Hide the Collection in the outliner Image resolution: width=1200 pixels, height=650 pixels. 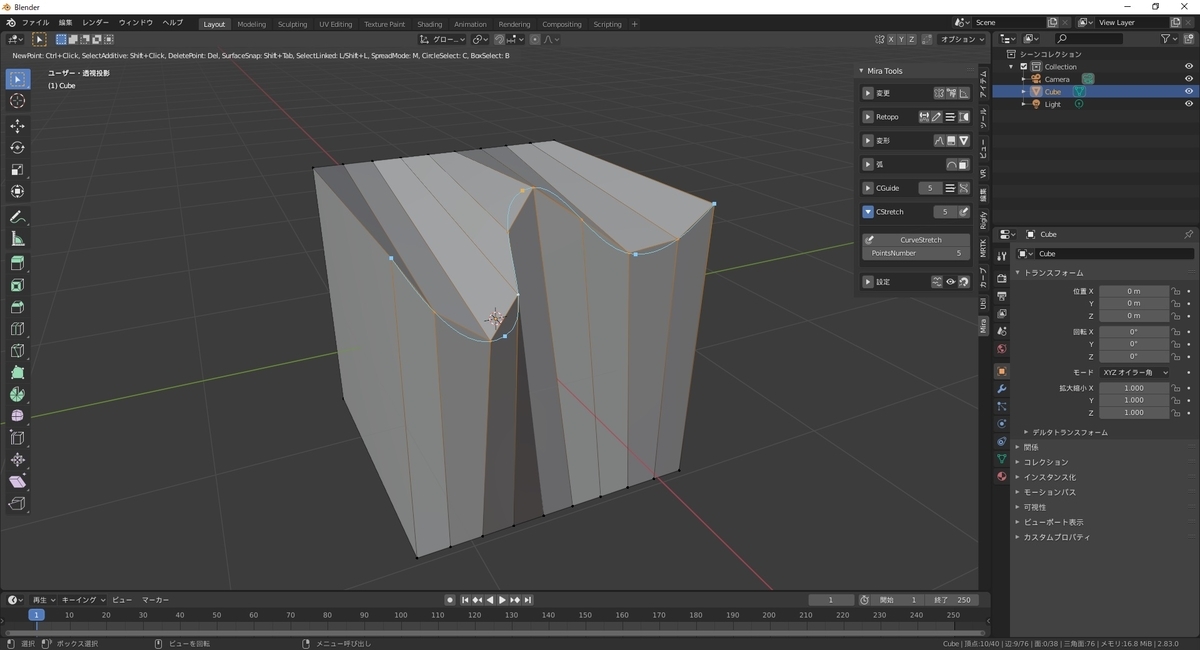click(x=1189, y=66)
